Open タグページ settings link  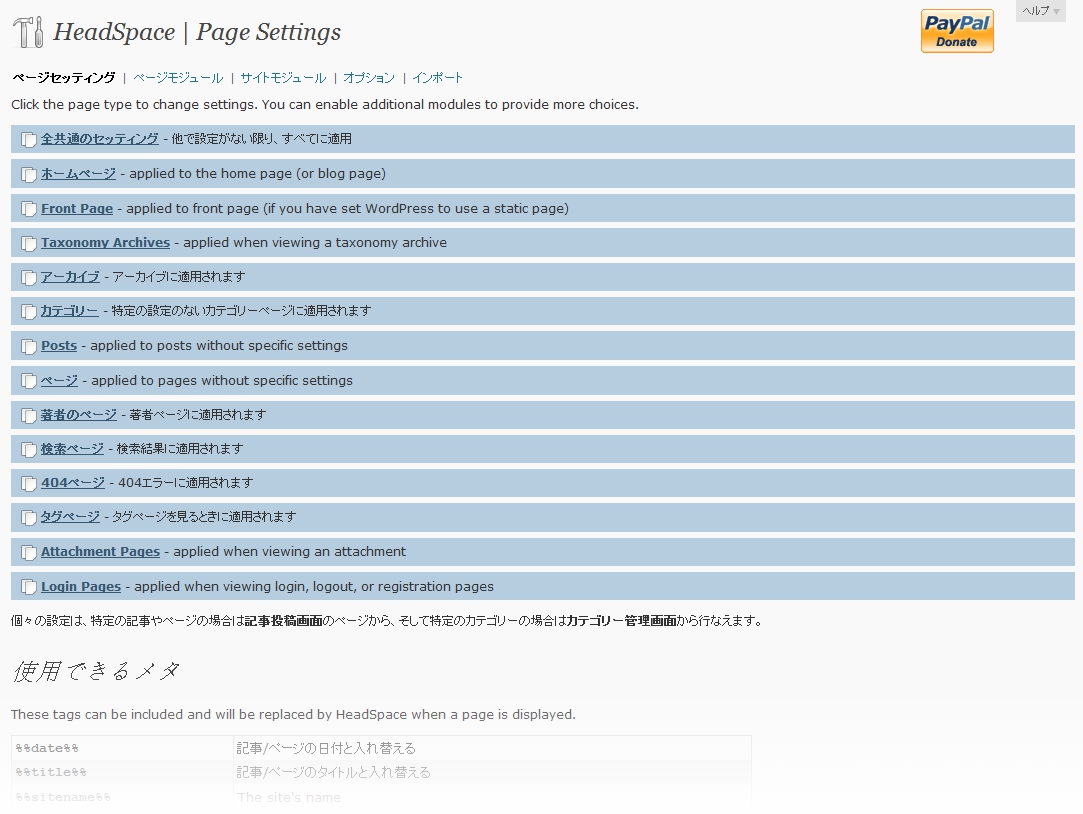(70, 516)
